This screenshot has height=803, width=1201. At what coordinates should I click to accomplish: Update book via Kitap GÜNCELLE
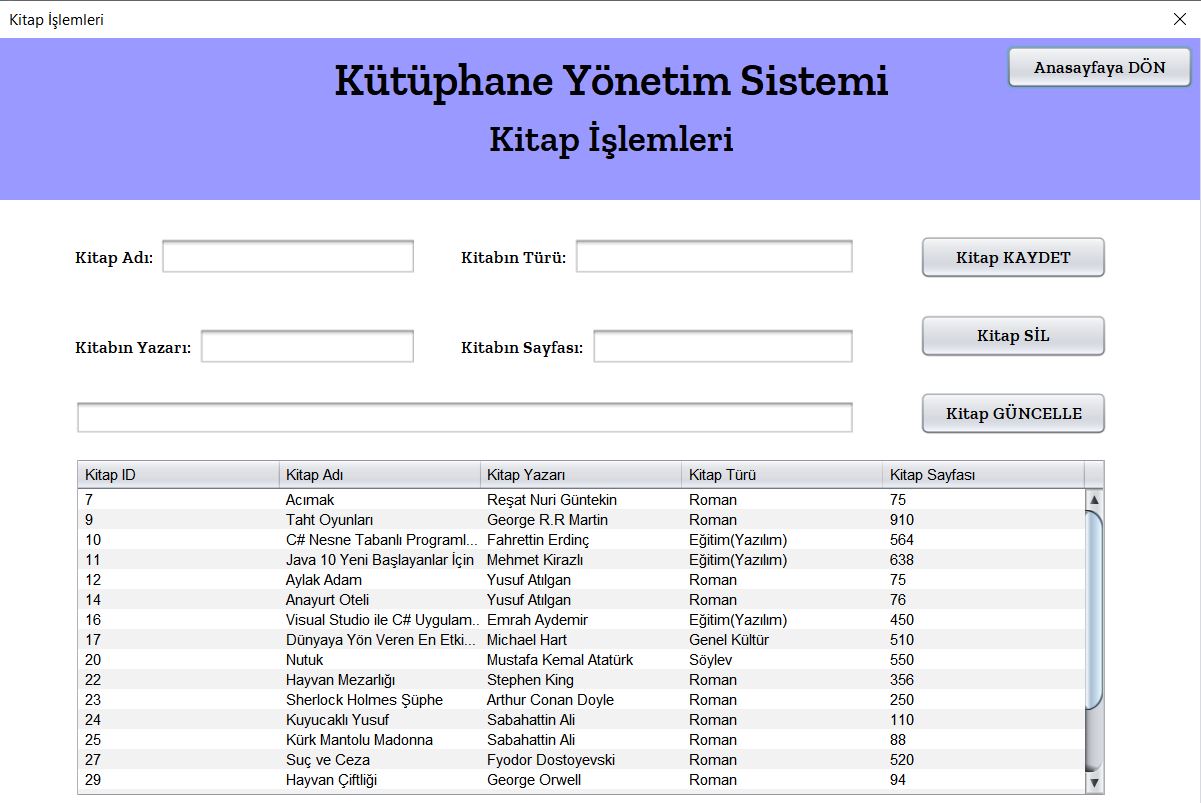tap(1013, 413)
